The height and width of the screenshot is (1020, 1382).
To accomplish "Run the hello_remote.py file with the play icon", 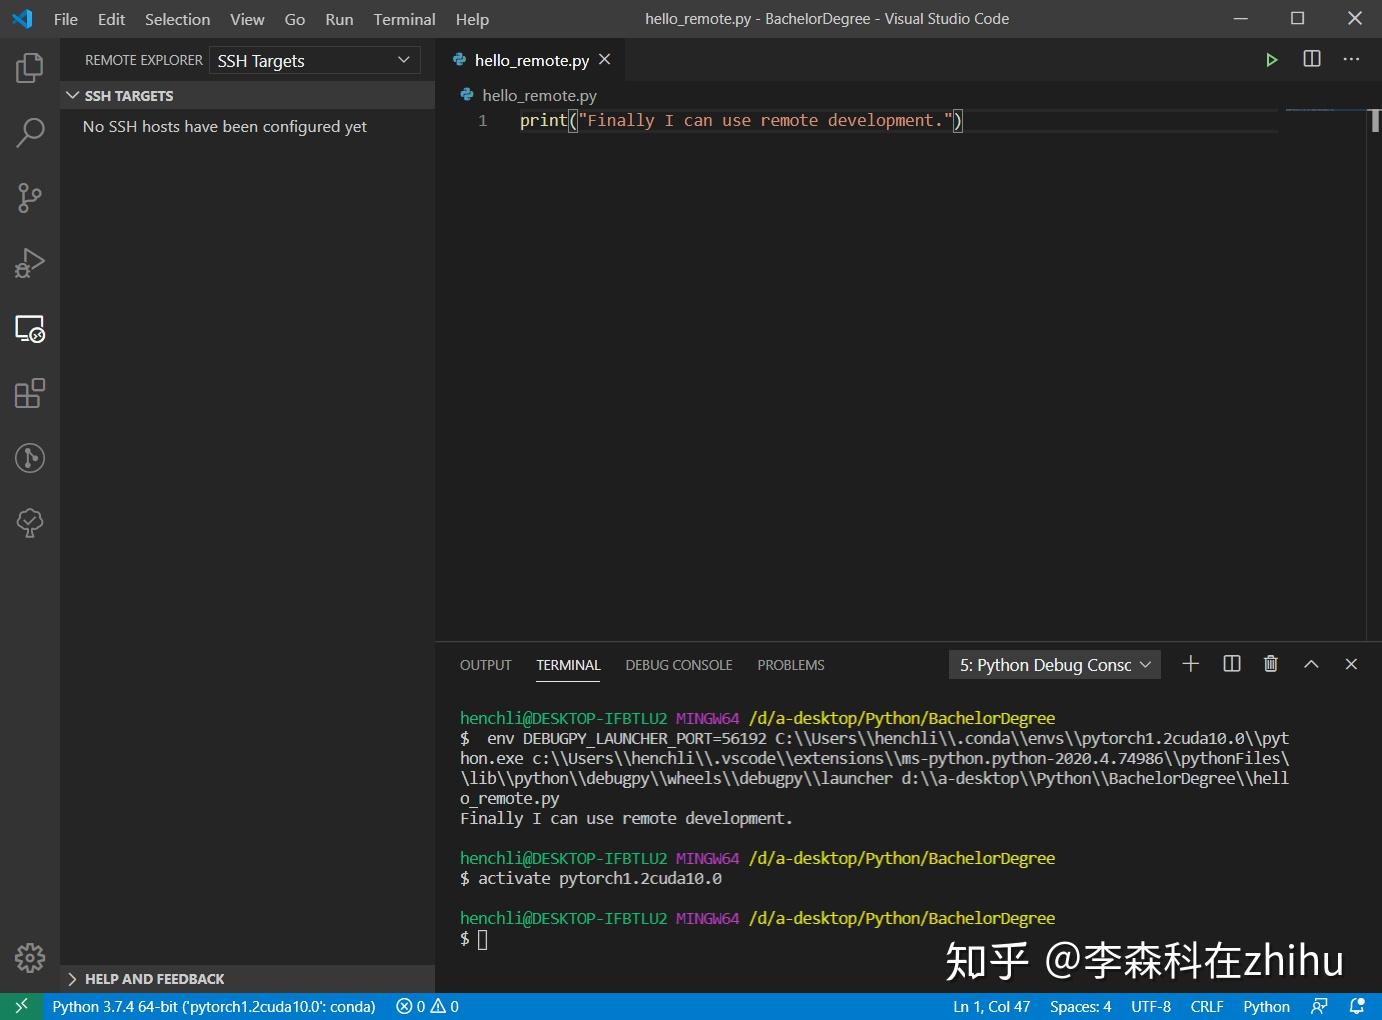I will (1271, 59).
